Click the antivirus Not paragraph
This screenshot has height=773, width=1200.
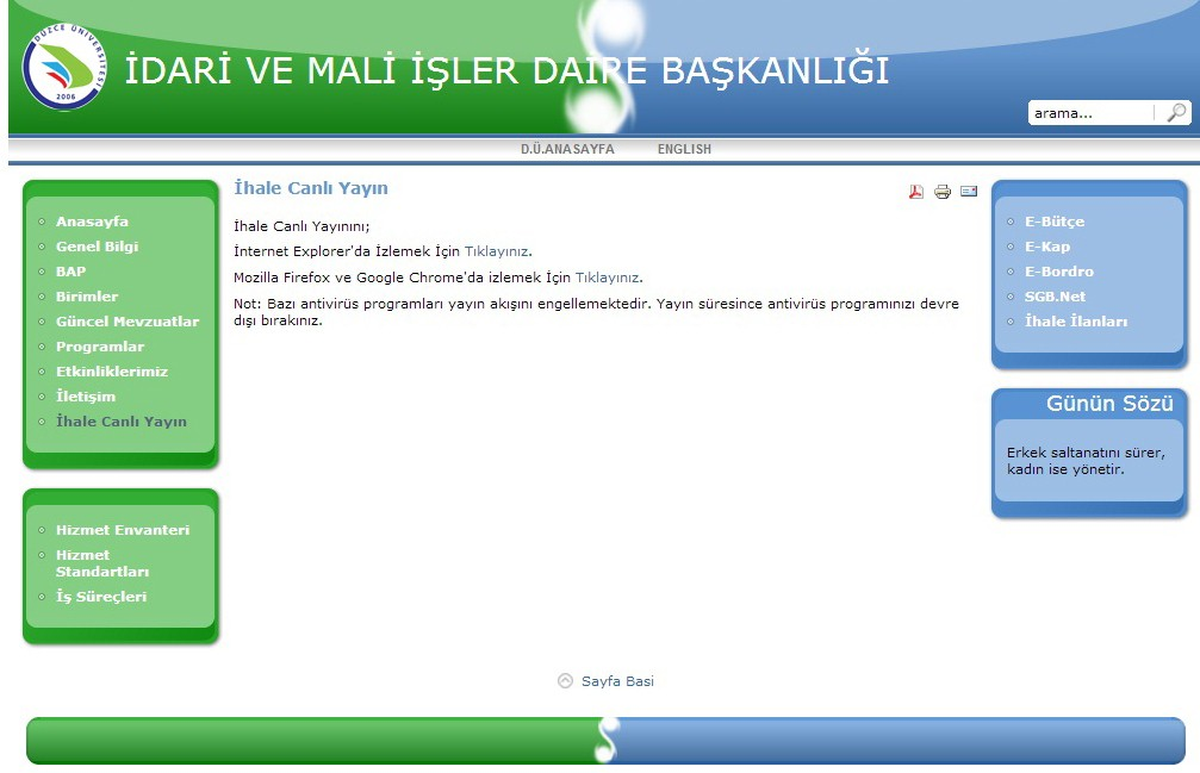[x=596, y=313]
